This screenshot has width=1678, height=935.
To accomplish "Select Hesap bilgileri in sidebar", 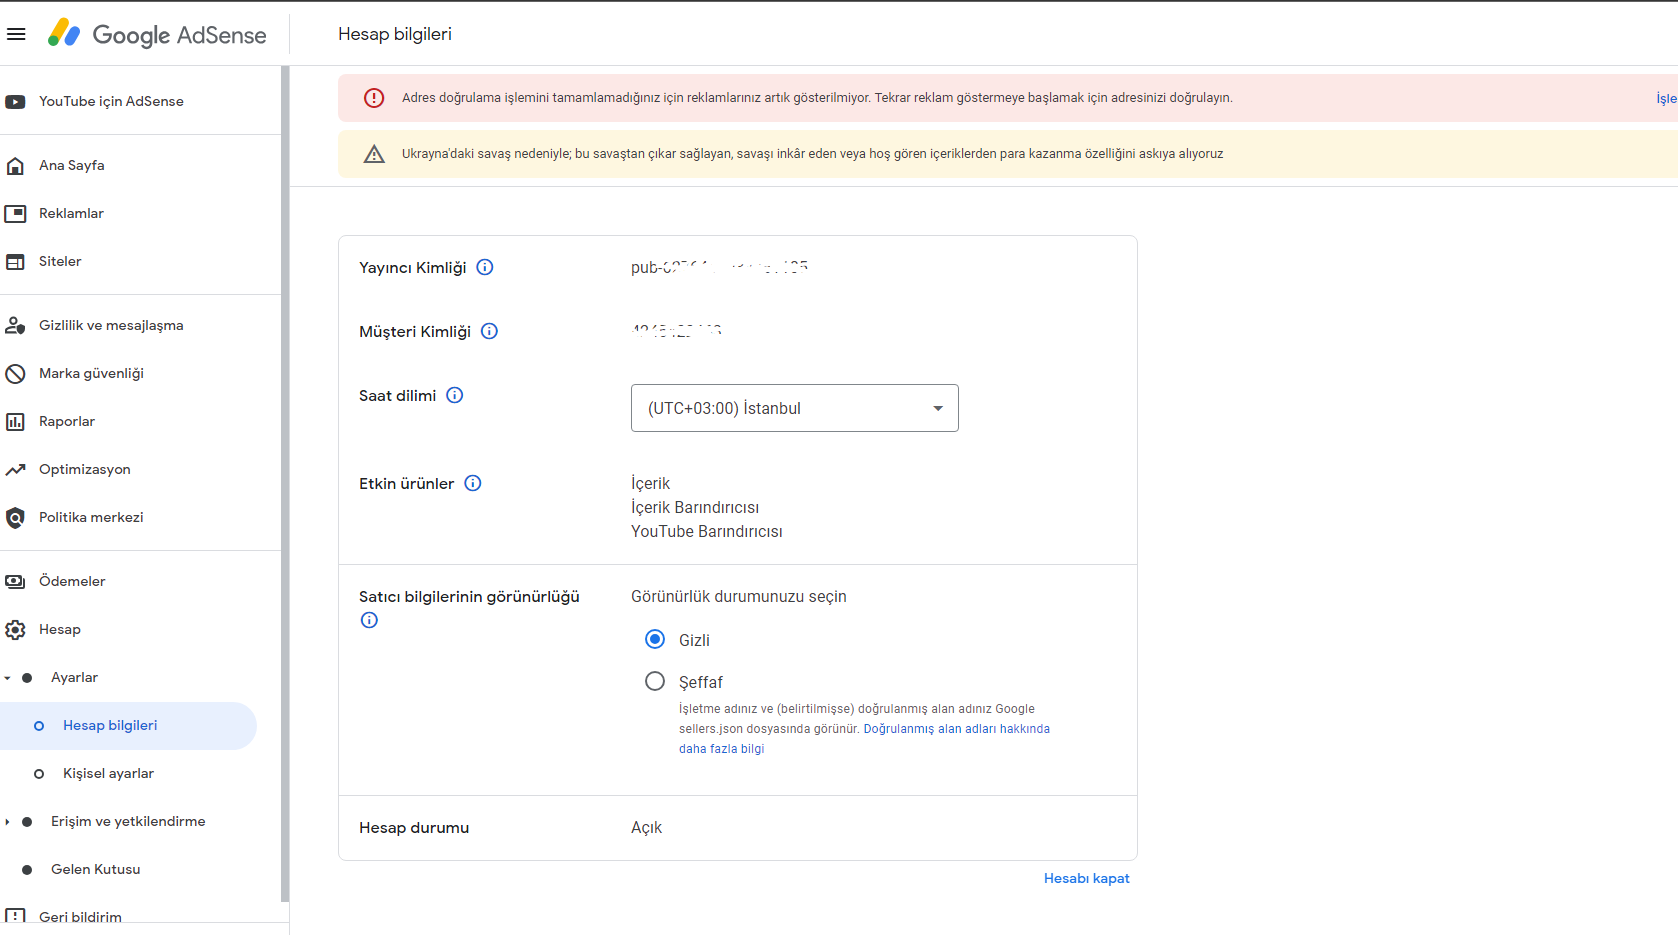I will 128,726.
